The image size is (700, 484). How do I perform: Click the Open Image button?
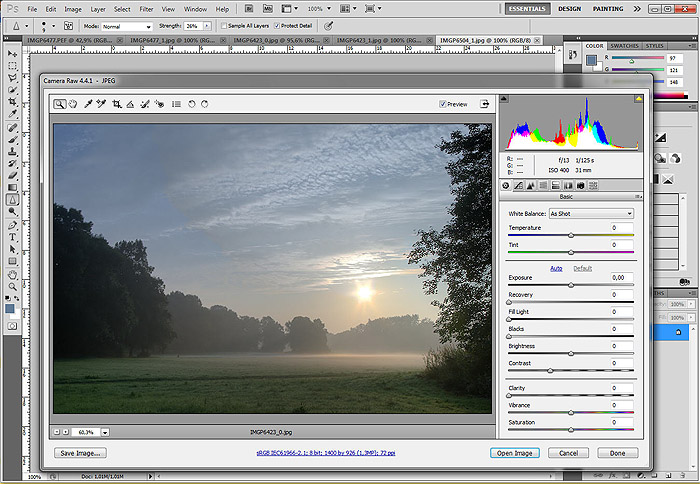point(516,453)
